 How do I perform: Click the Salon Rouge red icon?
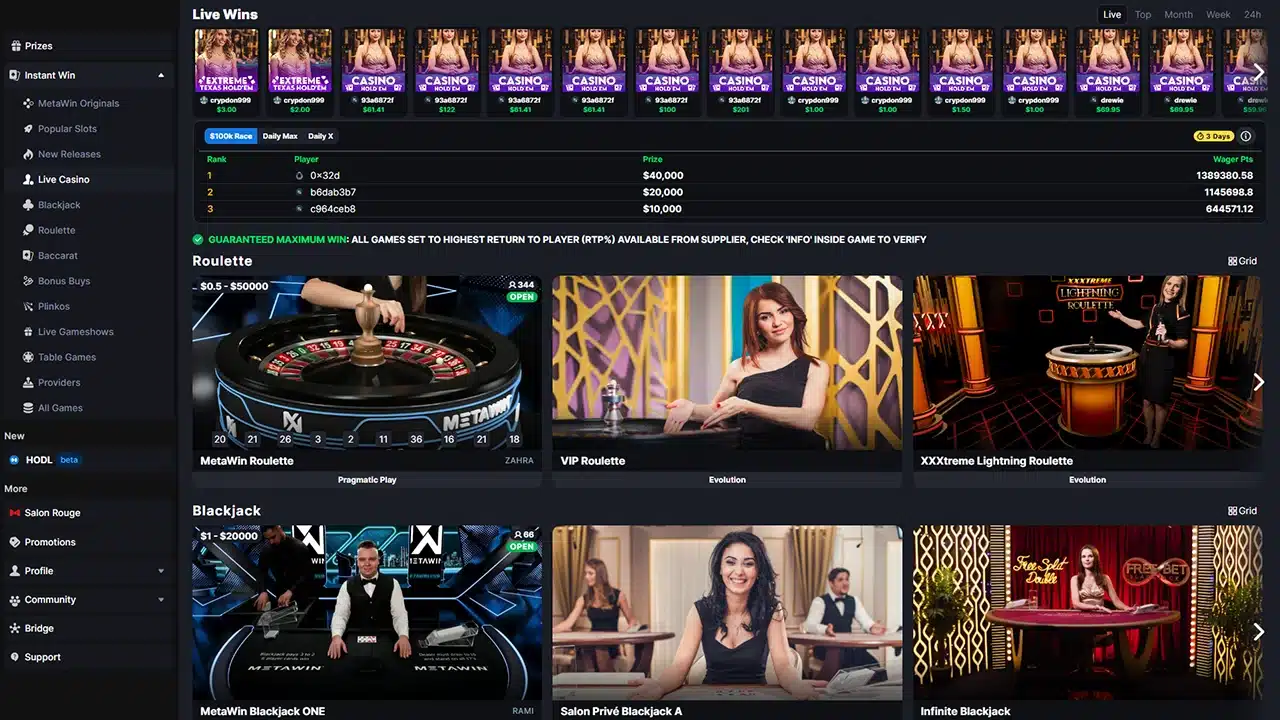pyautogui.click(x=15, y=513)
